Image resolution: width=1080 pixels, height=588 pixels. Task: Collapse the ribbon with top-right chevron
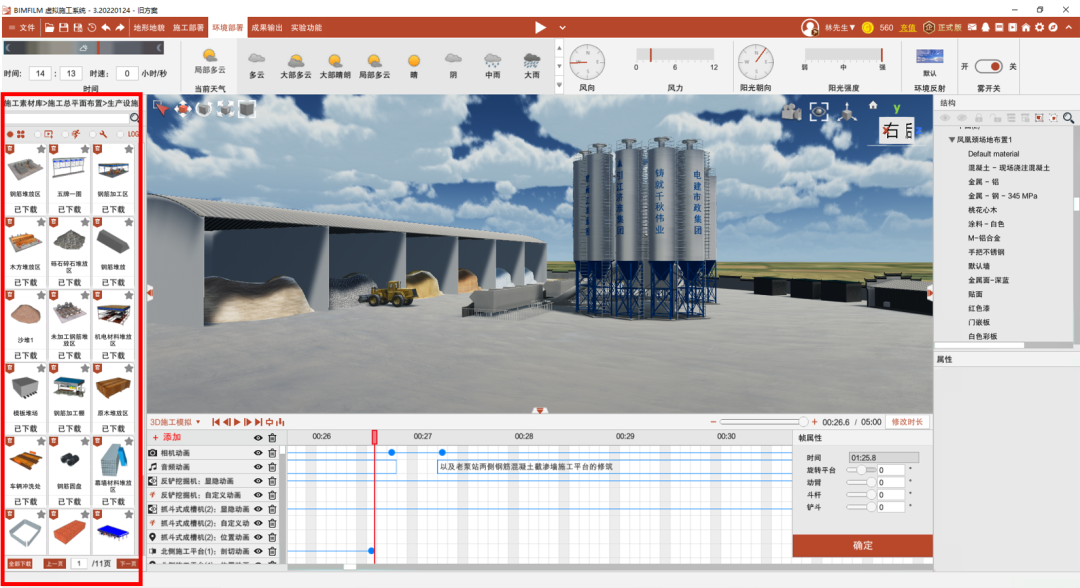pyautogui.click(x=1068, y=28)
